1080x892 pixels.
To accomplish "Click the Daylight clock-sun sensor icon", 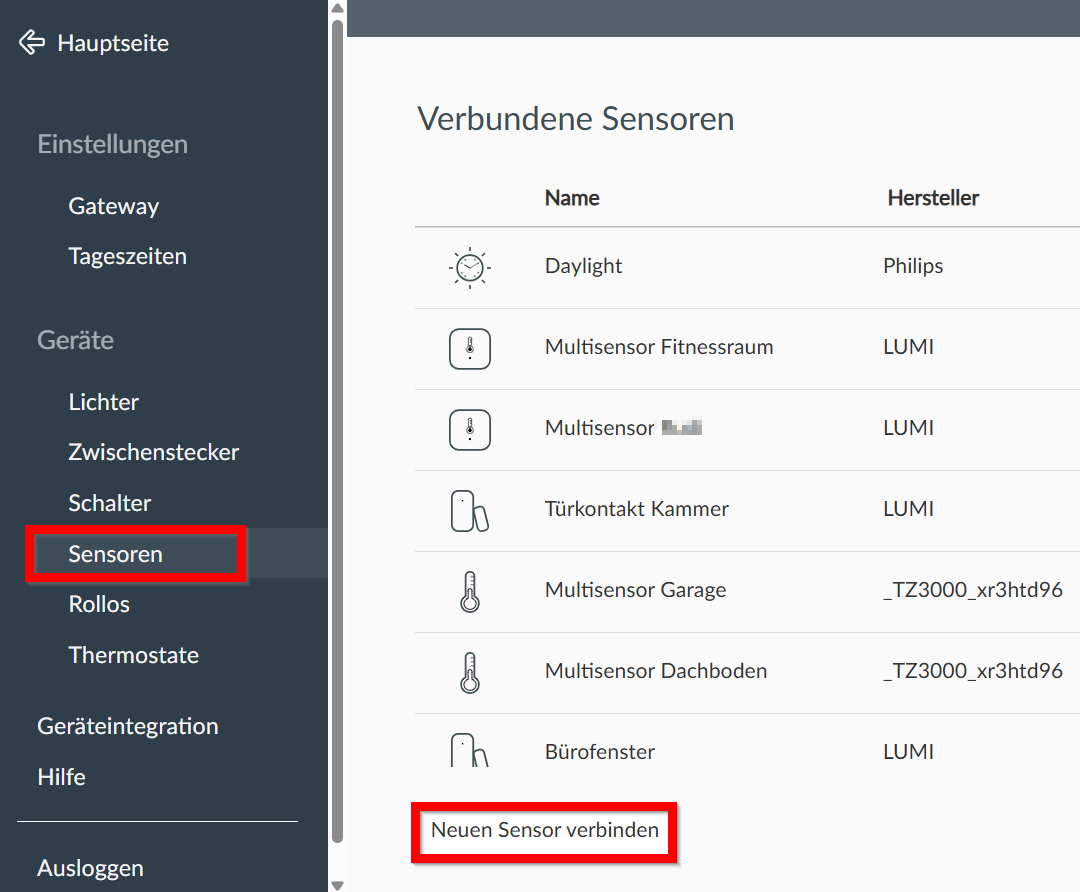I will pos(469,267).
